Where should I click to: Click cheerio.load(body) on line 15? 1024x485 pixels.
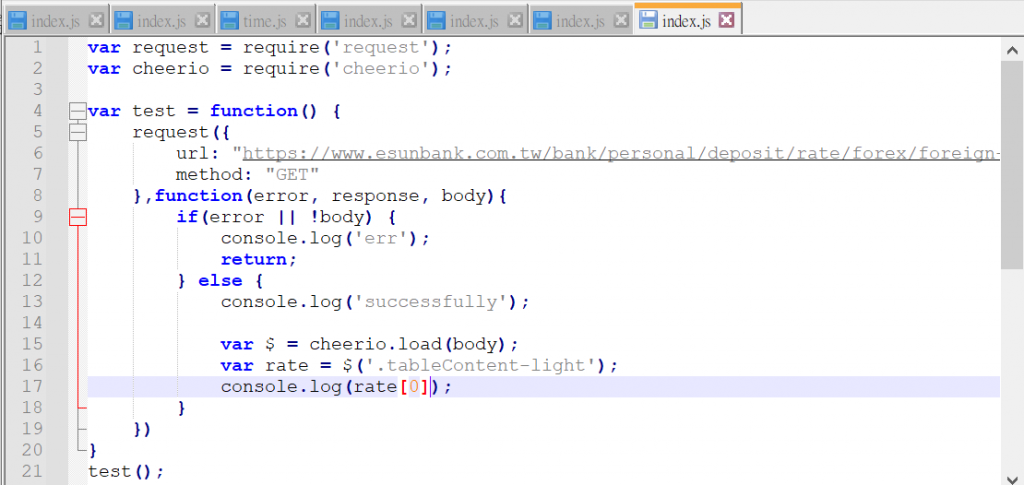pyautogui.click(x=408, y=344)
